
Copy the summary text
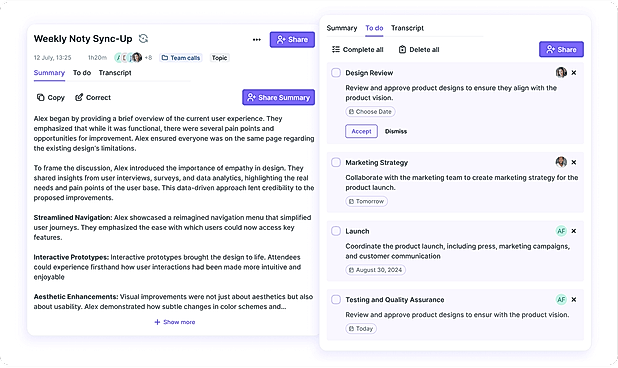pos(50,97)
